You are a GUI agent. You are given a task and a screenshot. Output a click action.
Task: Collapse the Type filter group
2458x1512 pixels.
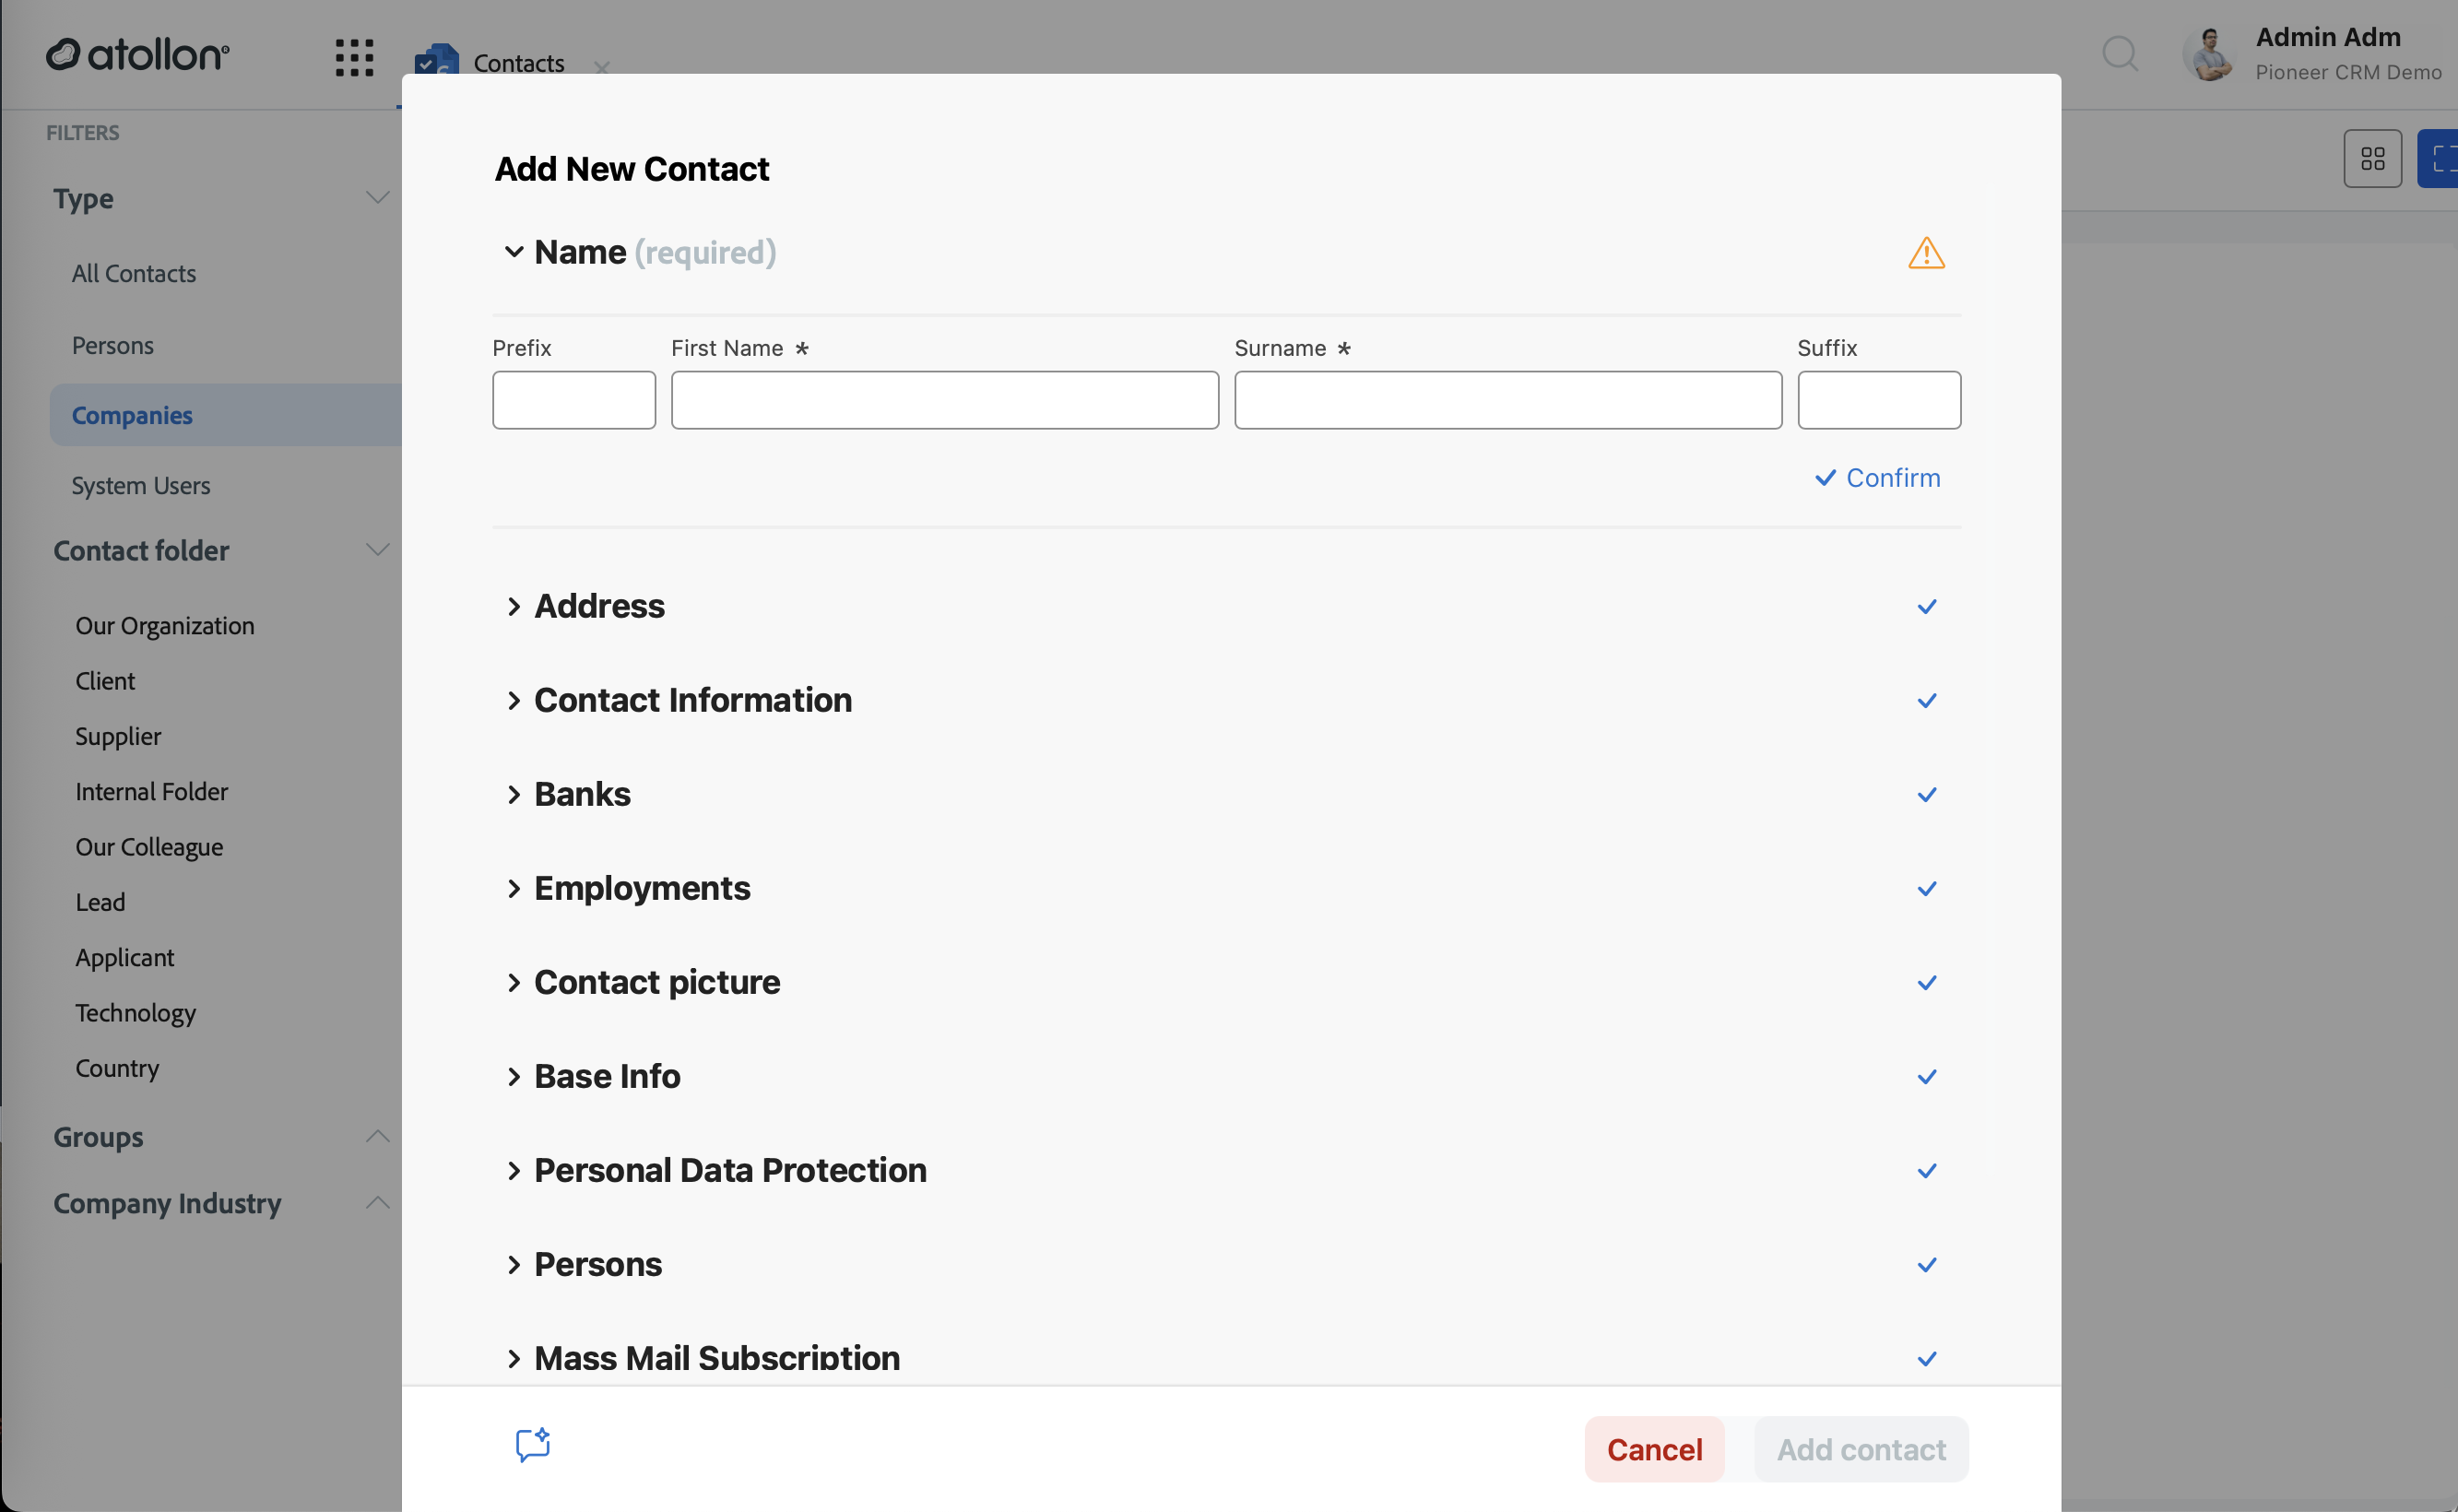pos(377,198)
